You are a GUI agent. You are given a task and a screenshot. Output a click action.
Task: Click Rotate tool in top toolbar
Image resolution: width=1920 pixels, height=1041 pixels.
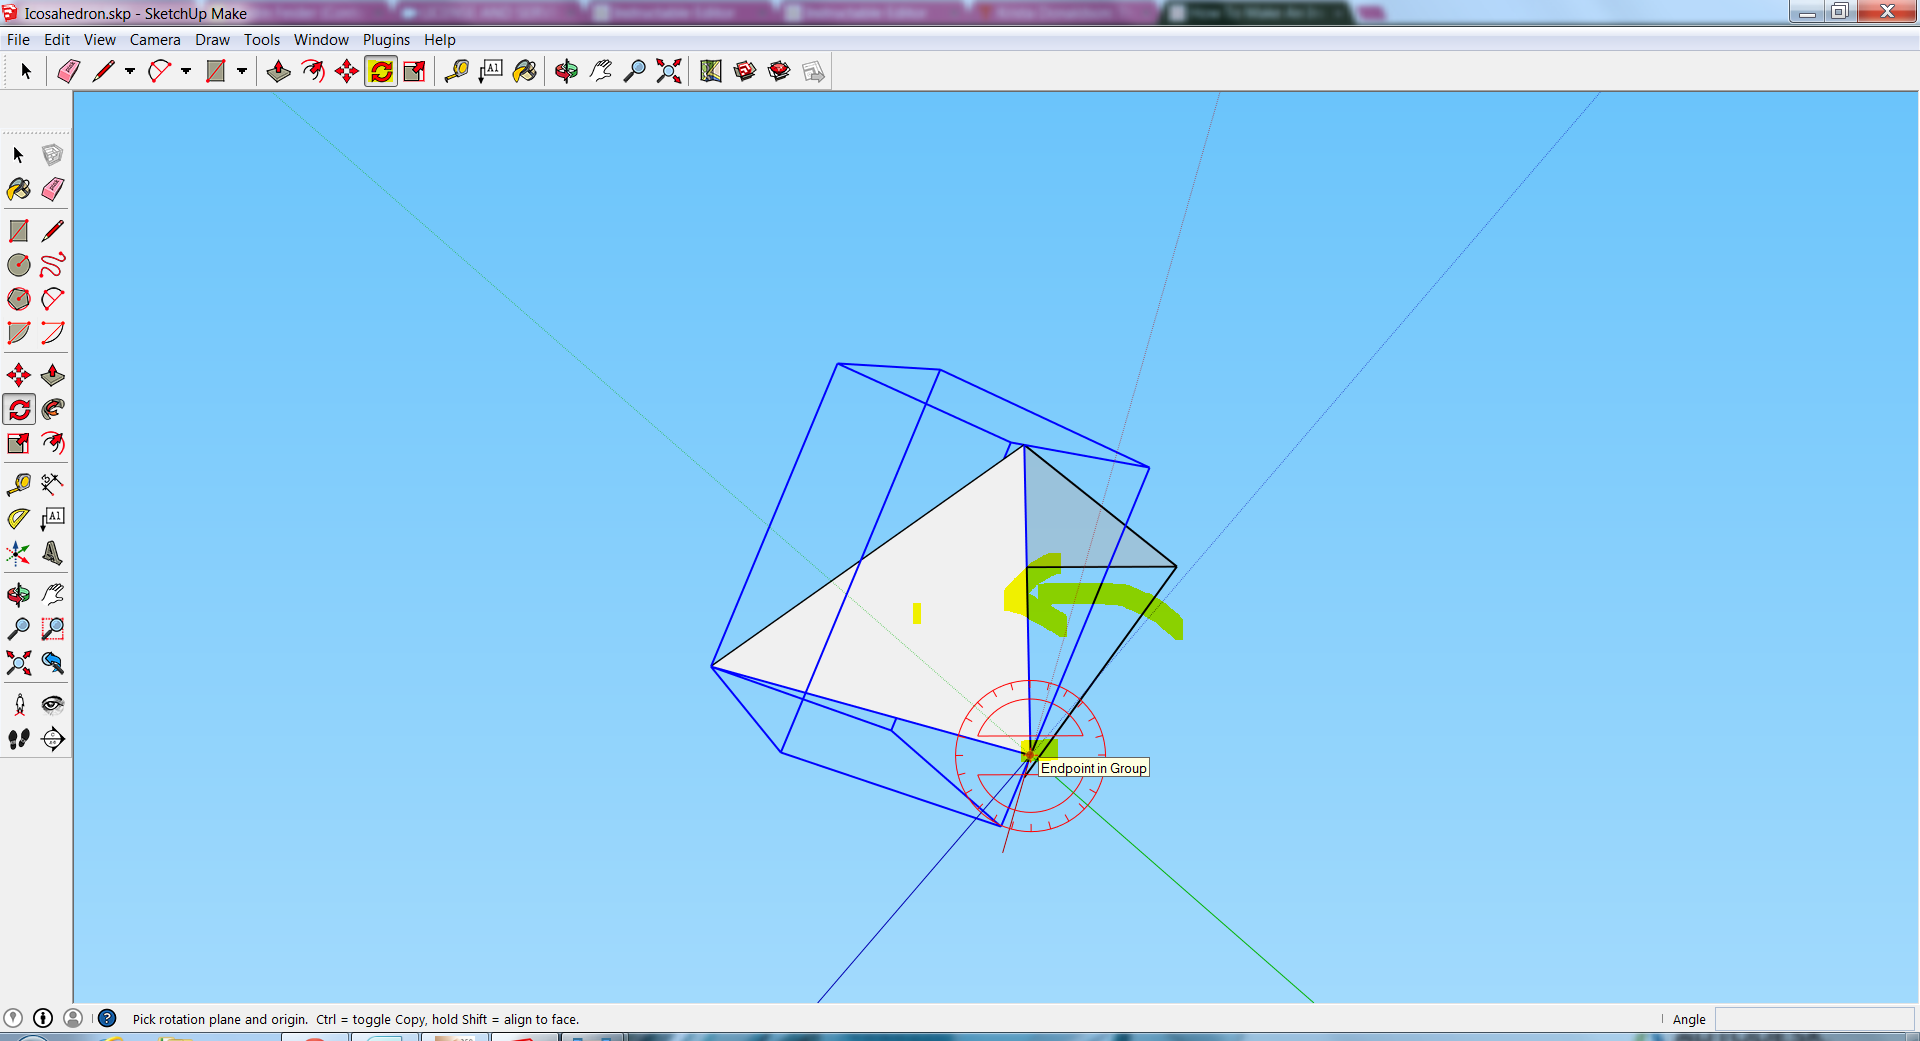[381, 71]
